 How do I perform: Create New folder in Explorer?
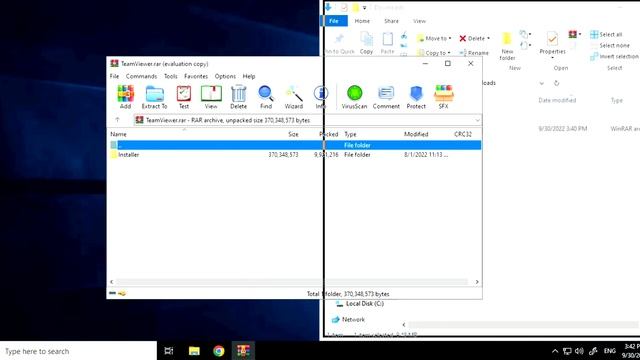click(507, 46)
